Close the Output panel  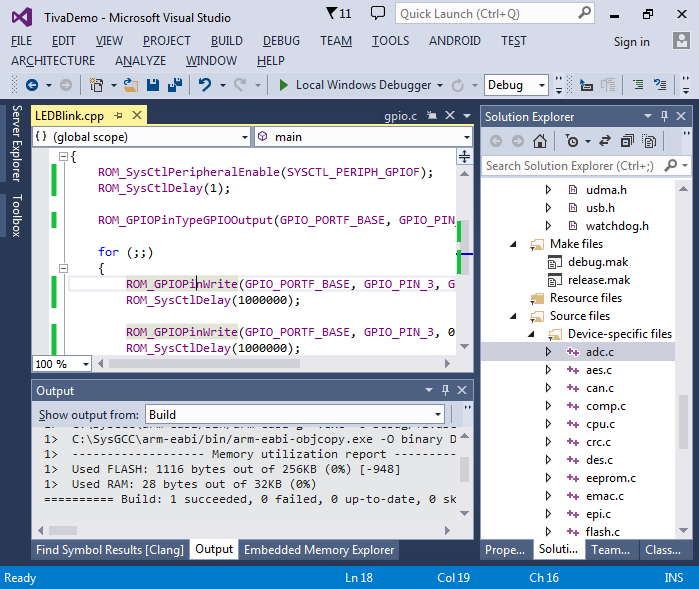[x=462, y=390]
